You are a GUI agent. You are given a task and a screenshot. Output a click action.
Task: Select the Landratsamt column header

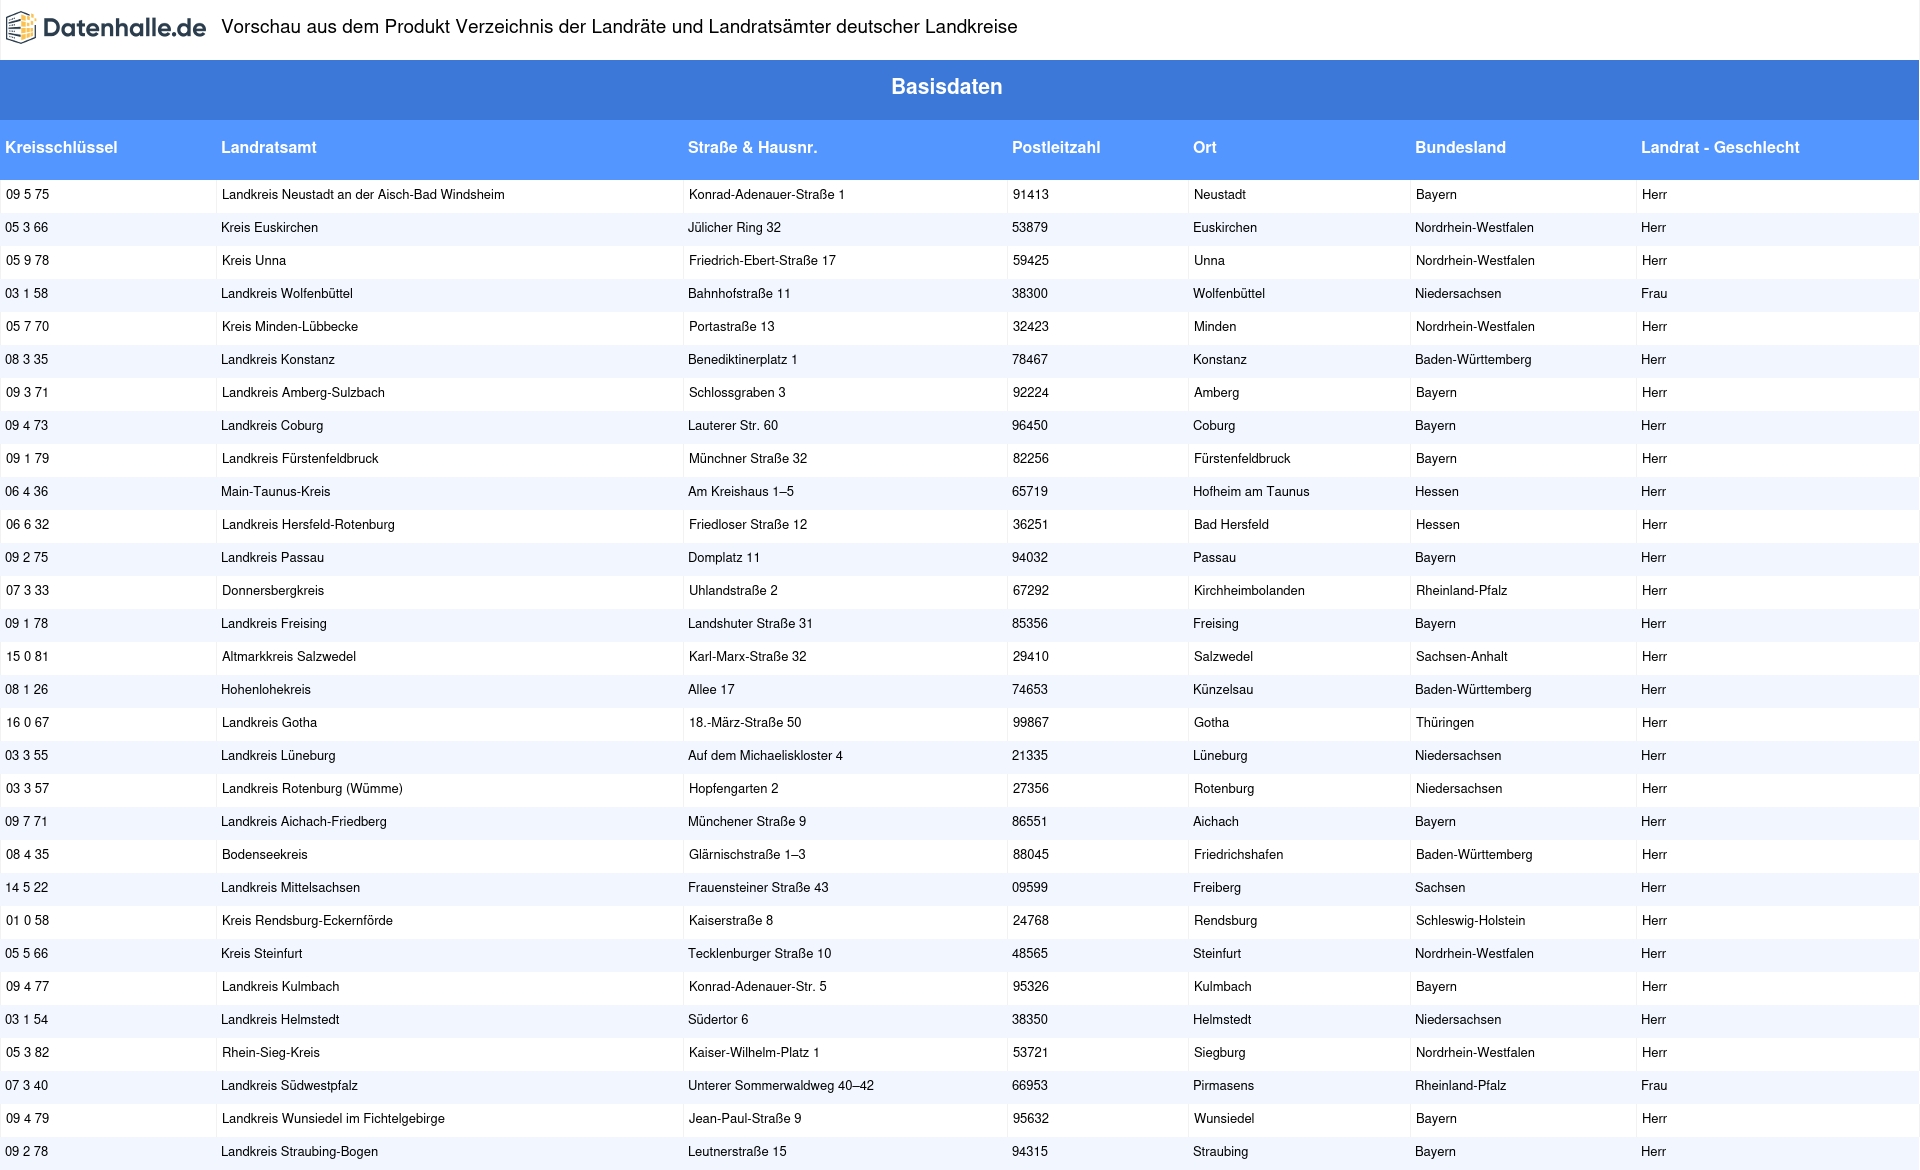(x=268, y=148)
